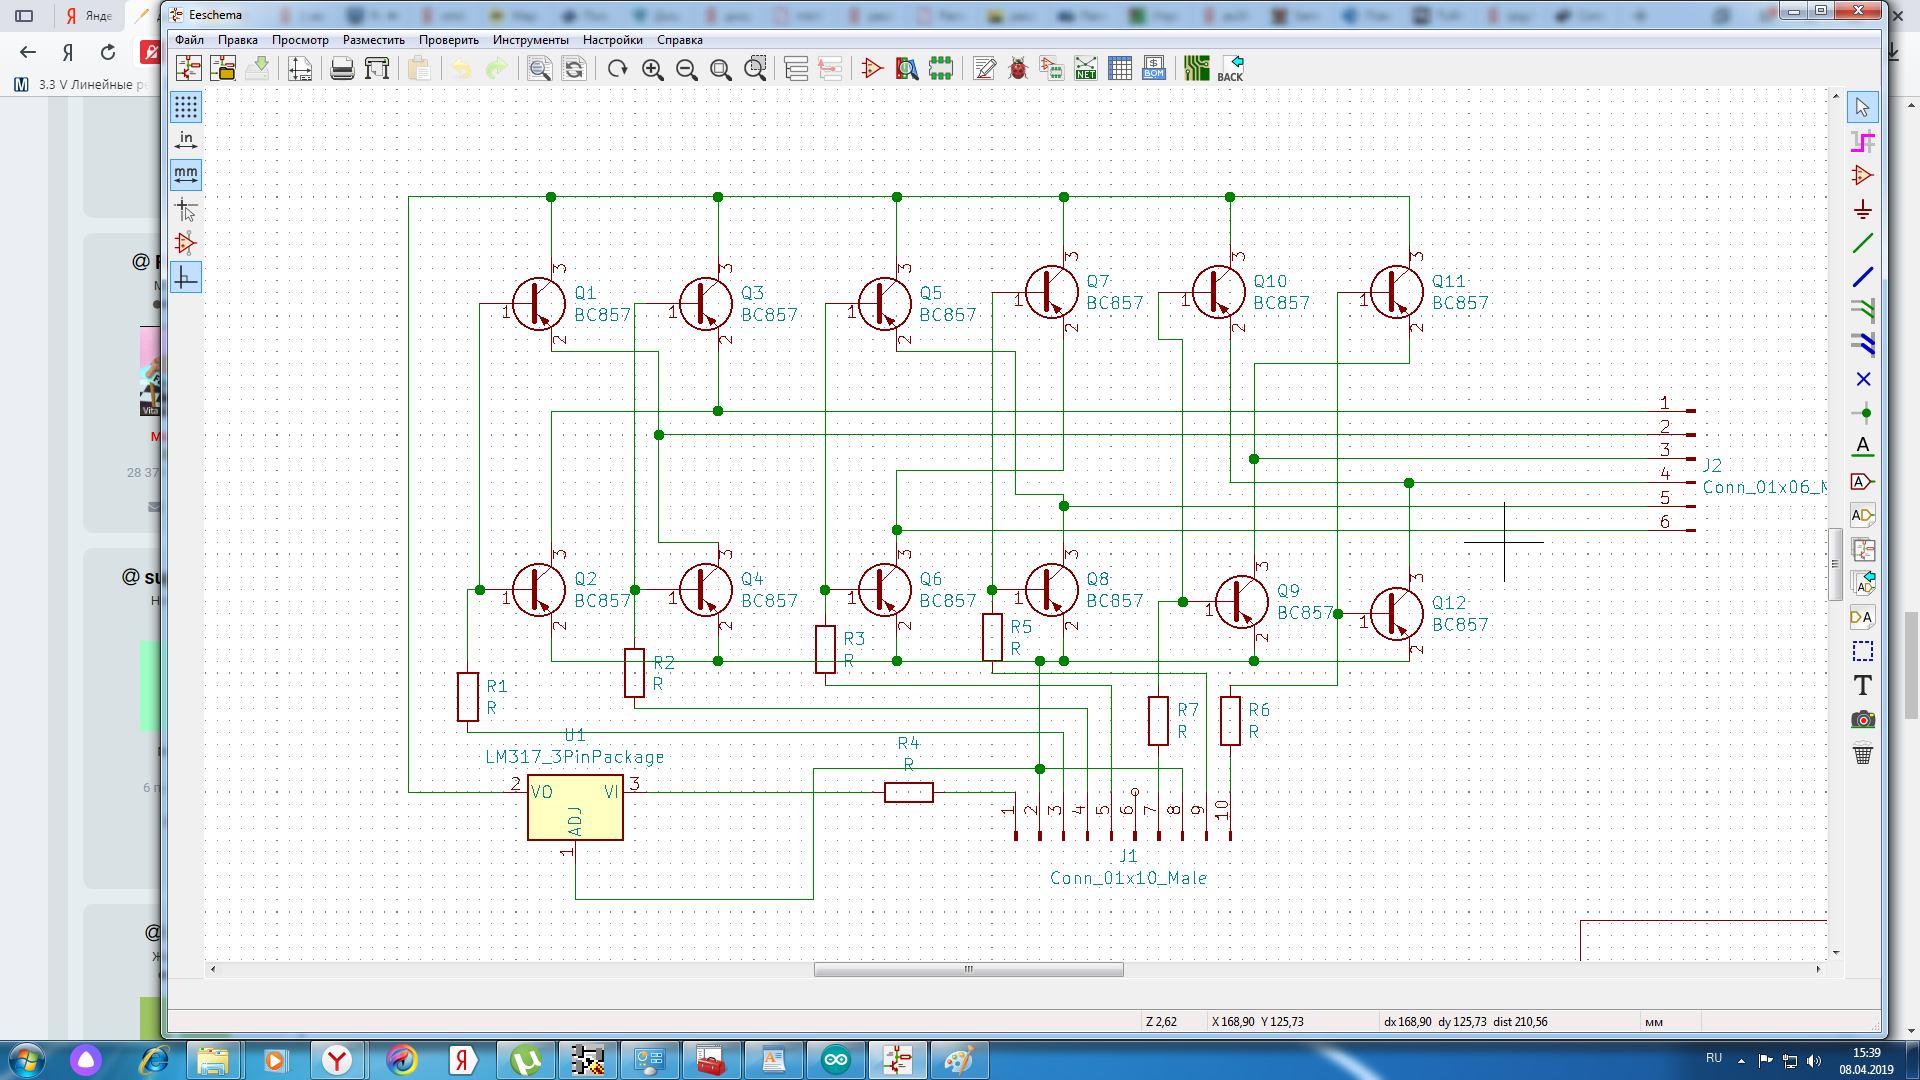Open Arduino IDE from the taskbar

(x=836, y=1060)
